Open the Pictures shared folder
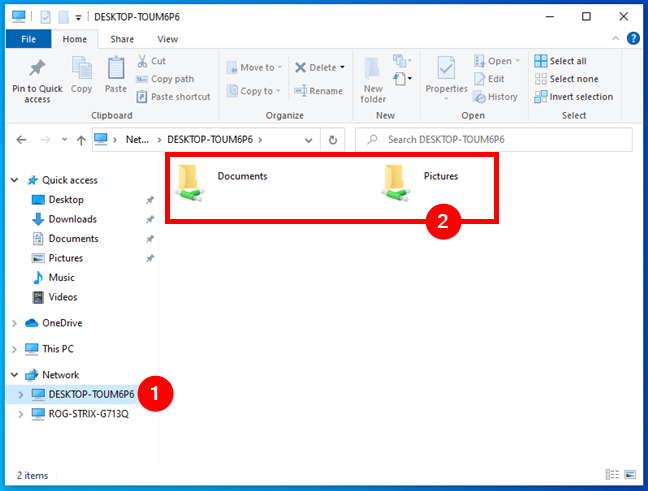This screenshot has height=491, width=648. (420, 183)
